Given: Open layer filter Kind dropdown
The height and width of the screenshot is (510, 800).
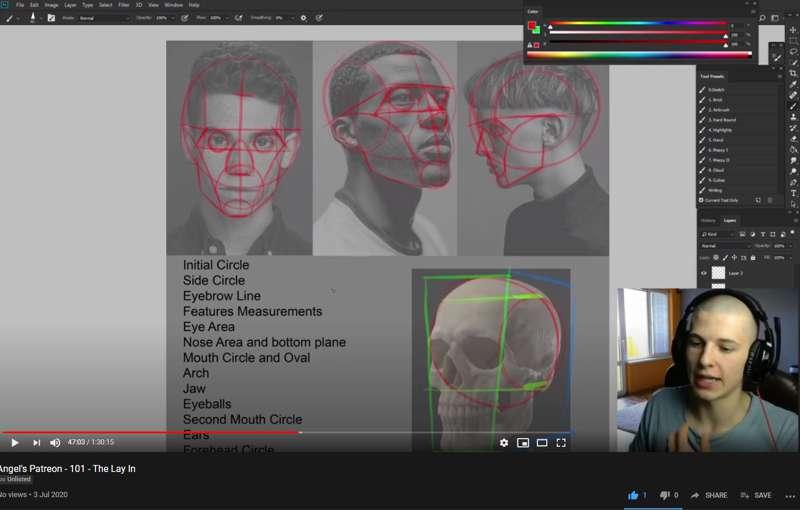Looking at the screenshot, I should click(718, 235).
